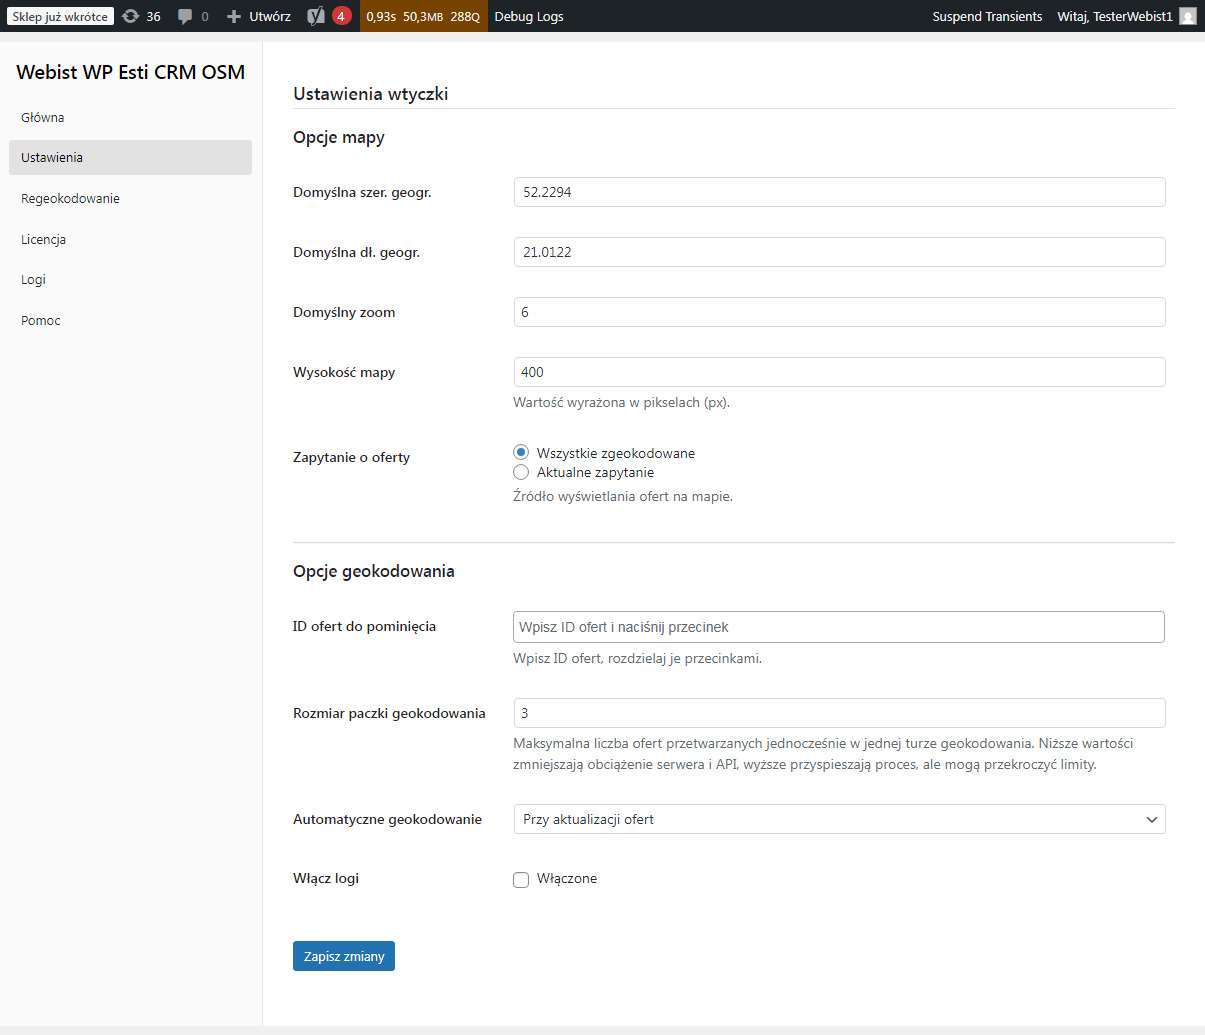Screen dimensions: 1205x1035
Task: Click Suspend Transients in admin bar
Action: (x=987, y=16)
